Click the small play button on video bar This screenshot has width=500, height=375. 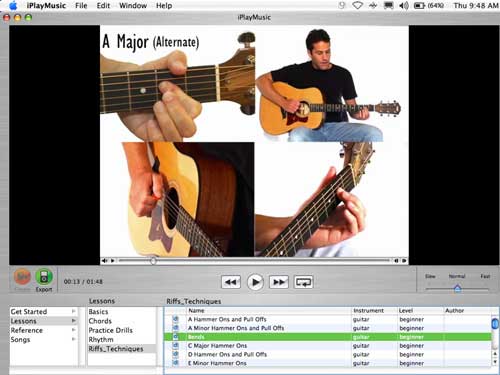pyautogui.click(x=113, y=261)
